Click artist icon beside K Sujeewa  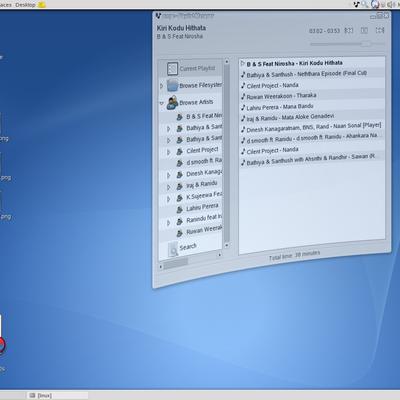[180, 198]
